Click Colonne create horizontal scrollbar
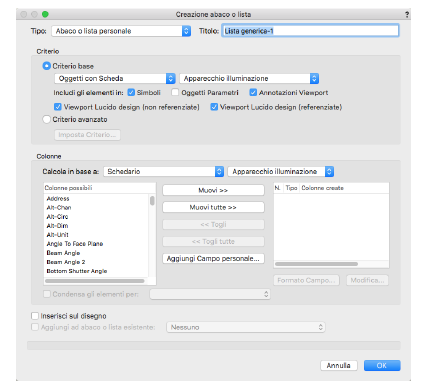433x391 pixels. [316, 264]
